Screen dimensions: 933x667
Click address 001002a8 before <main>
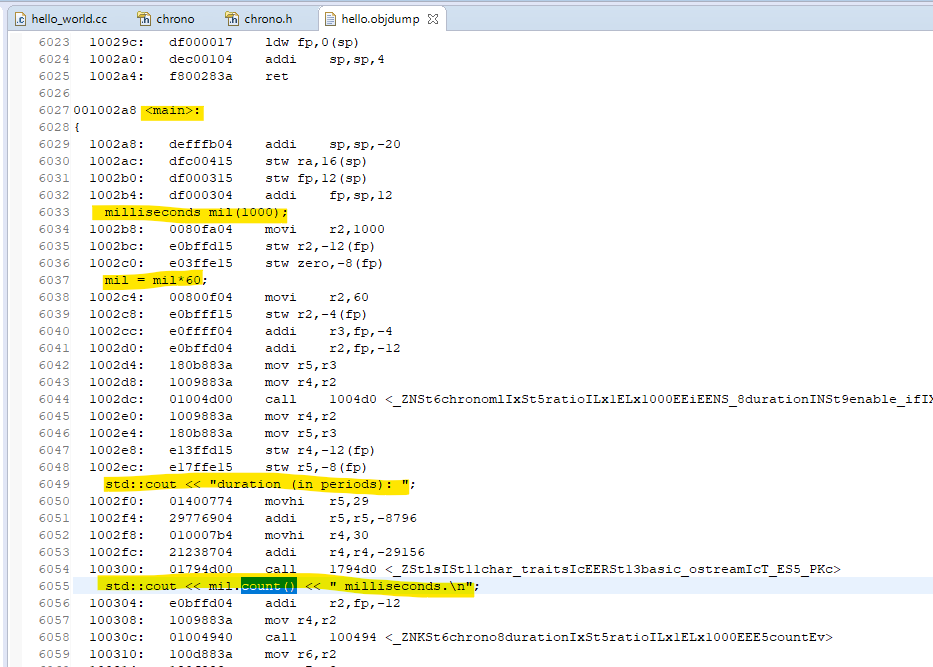pos(105,111)
